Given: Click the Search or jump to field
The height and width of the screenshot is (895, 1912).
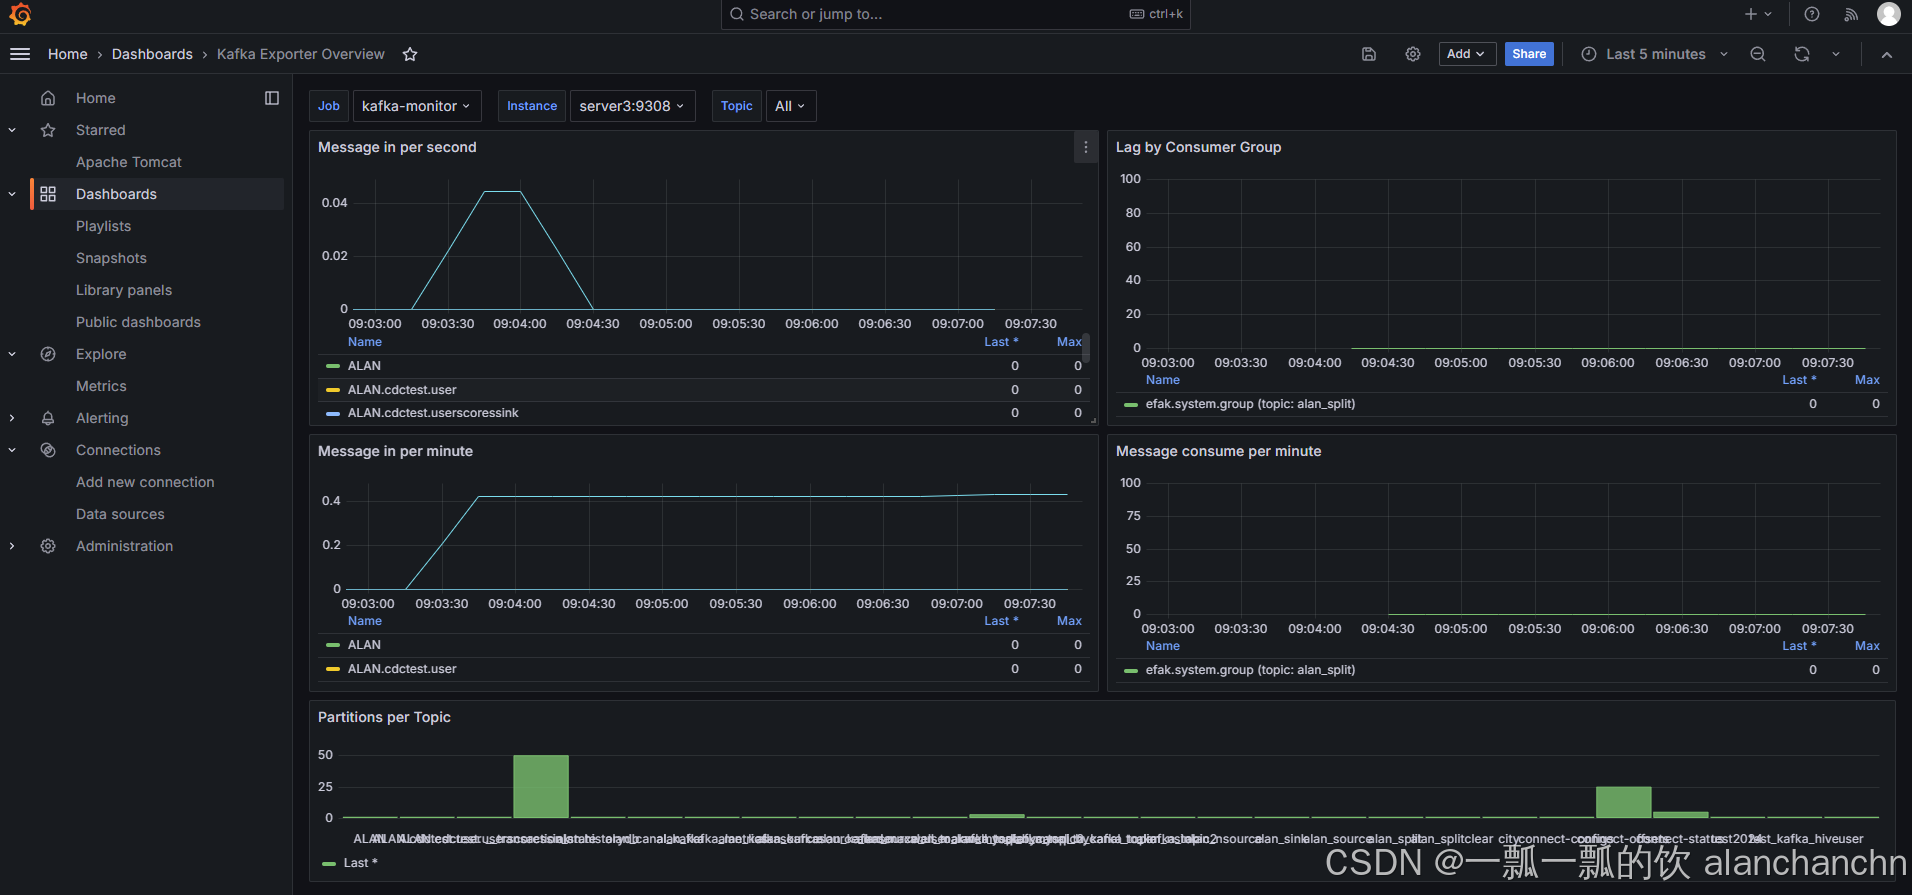Looking at the screenshot, I should 955,14.
